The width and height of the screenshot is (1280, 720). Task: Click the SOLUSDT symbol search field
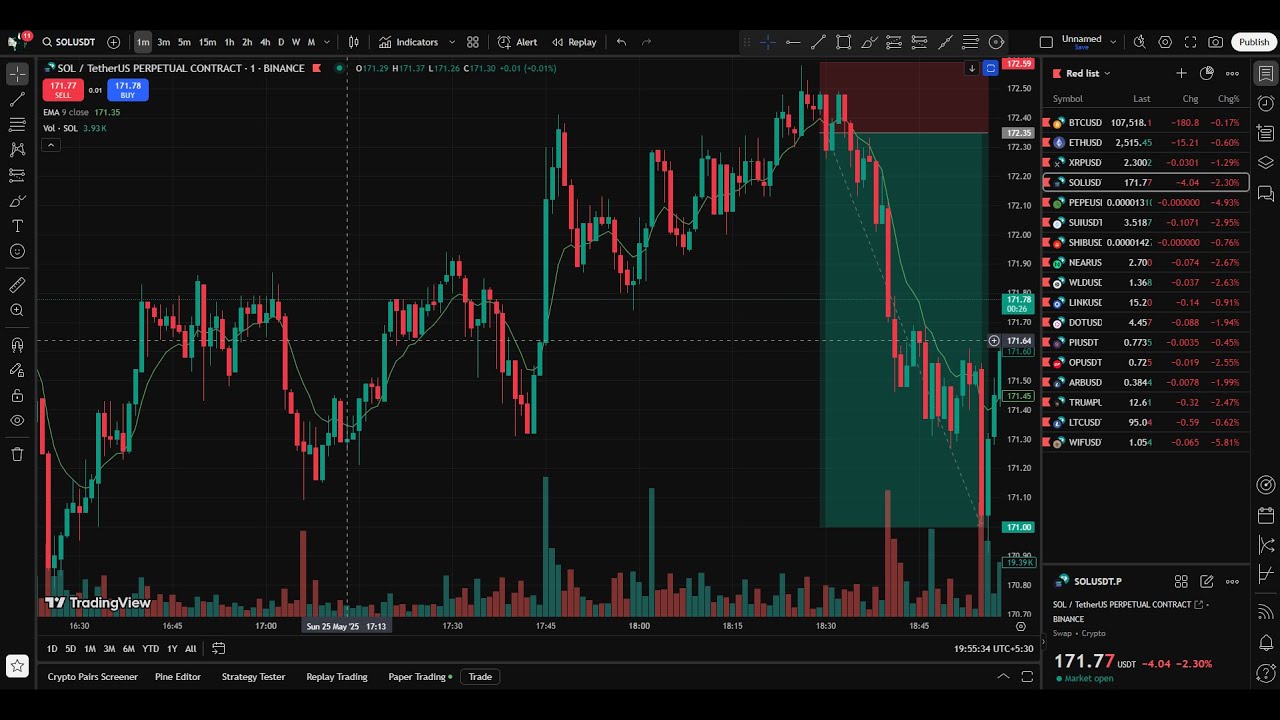click(x=68, y=42)
